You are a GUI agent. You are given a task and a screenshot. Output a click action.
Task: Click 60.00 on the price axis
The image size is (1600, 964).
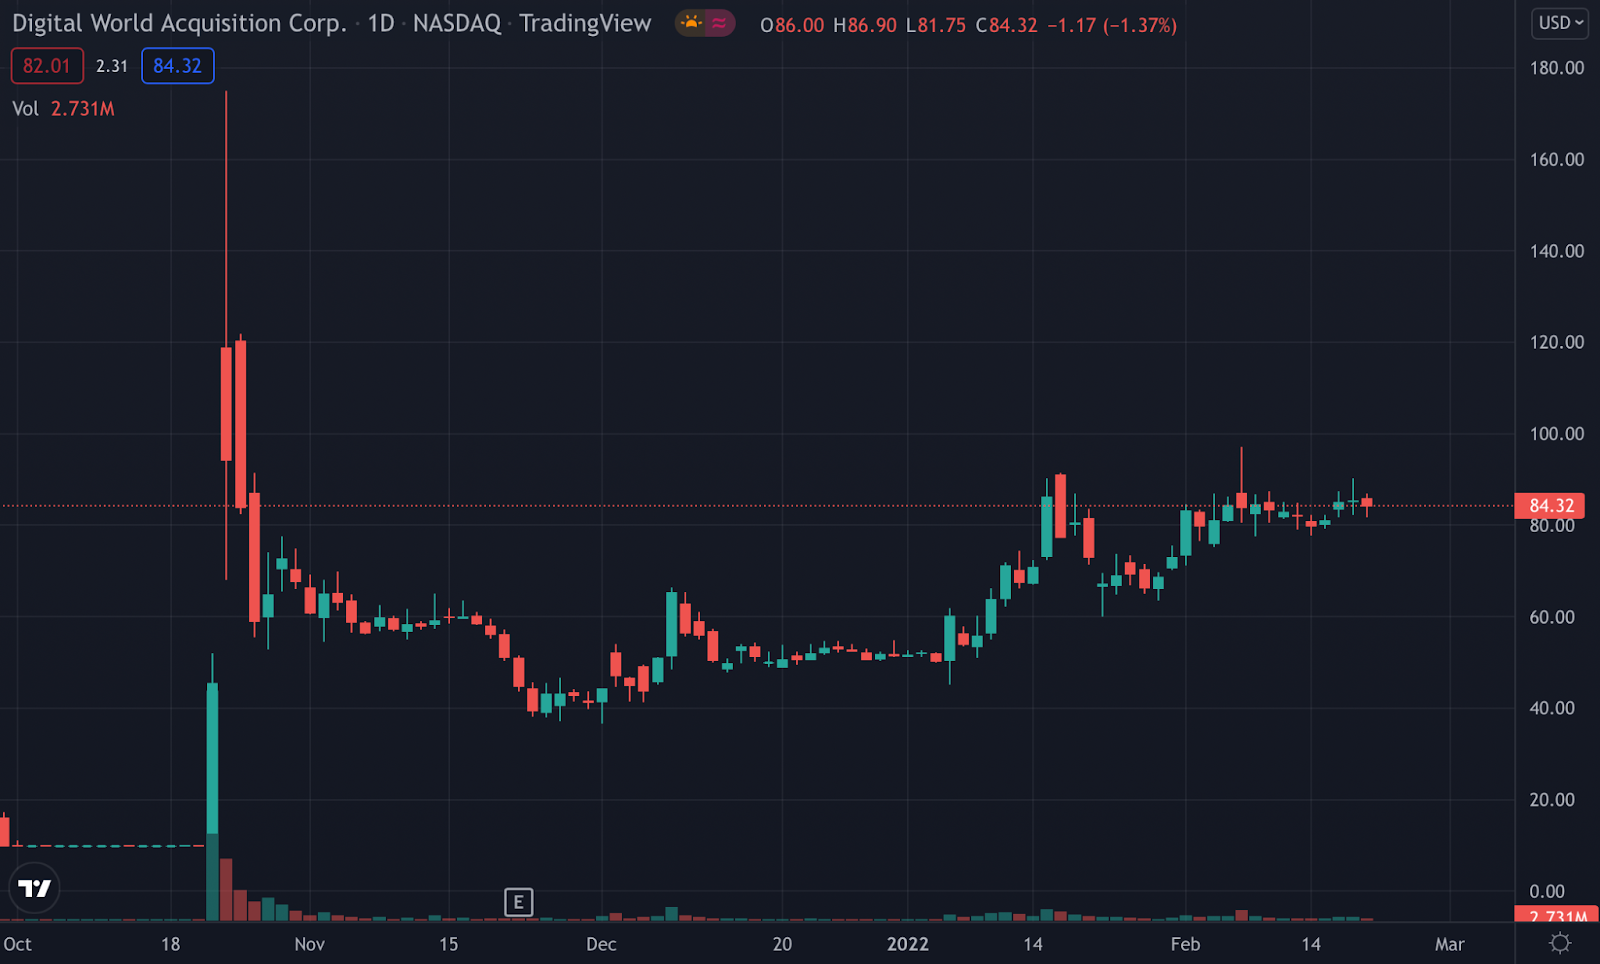[x=1552, y=617]
